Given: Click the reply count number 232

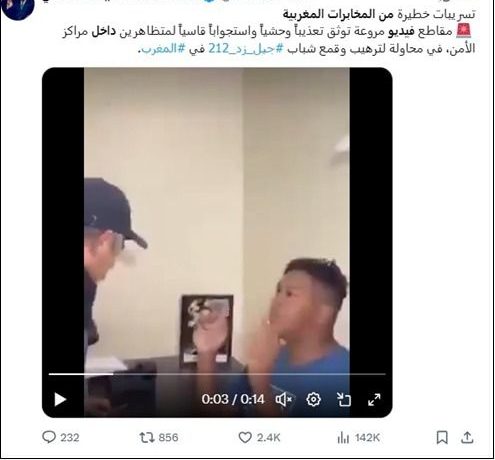Looking at the screenshot, I should (70, 437).
